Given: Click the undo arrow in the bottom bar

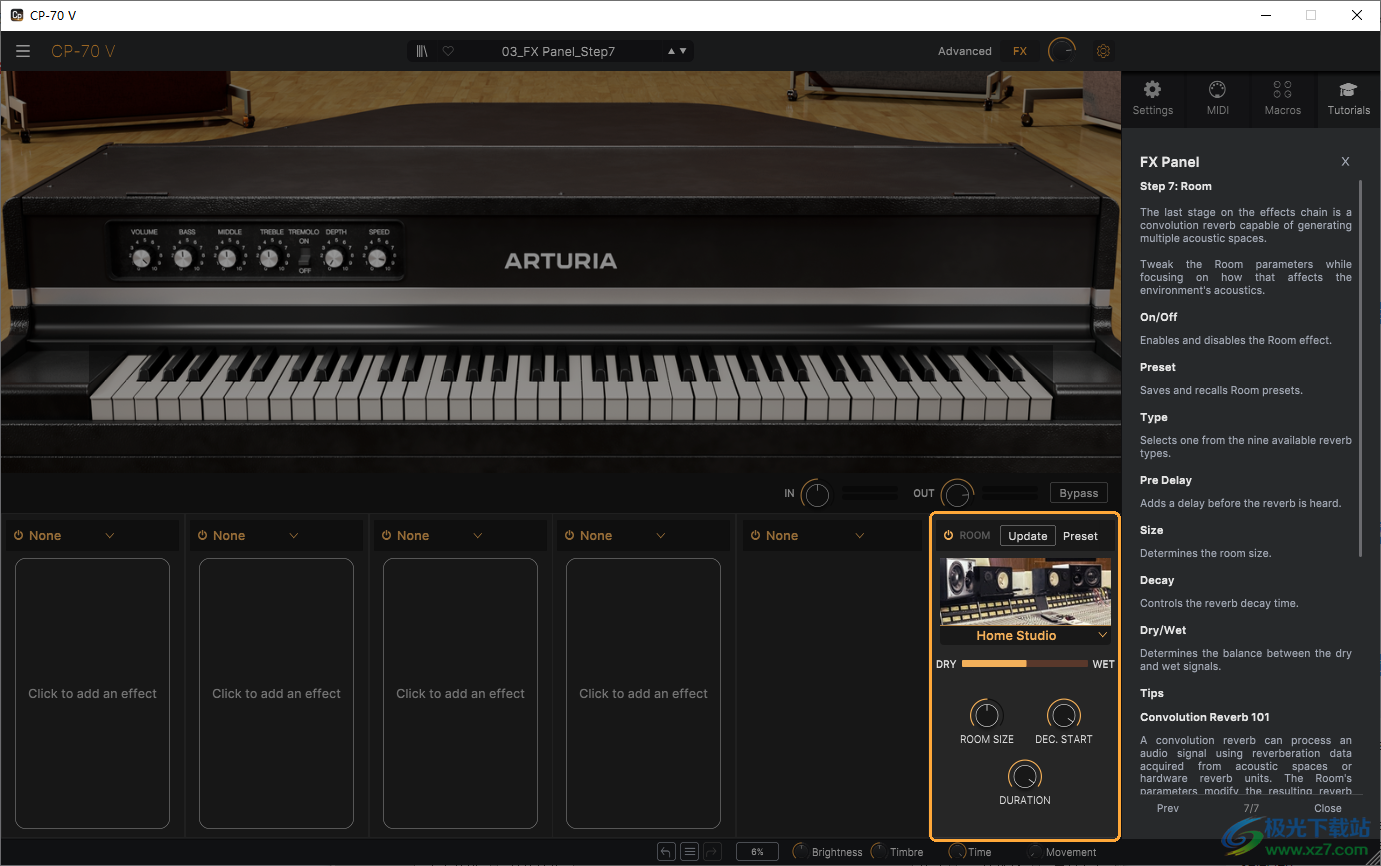Looking at the screenshot, I should point(666,851).
